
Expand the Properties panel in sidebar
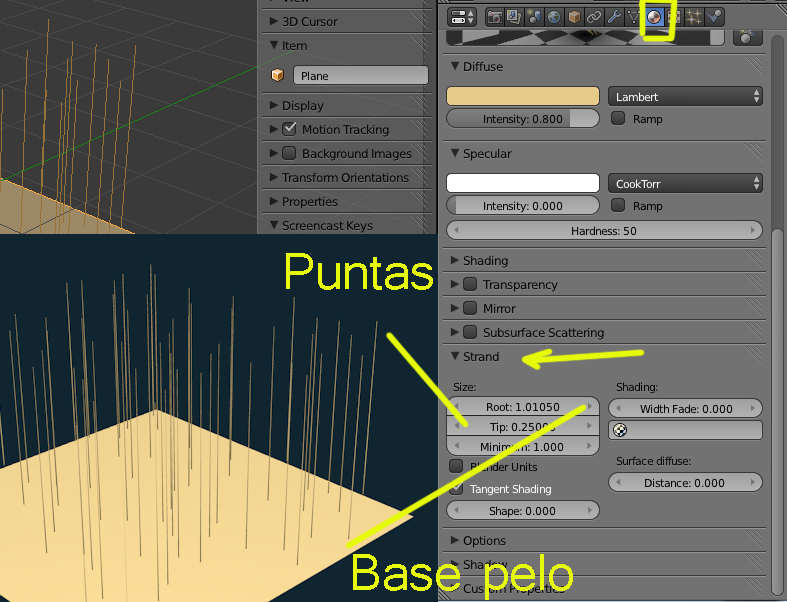274,201
